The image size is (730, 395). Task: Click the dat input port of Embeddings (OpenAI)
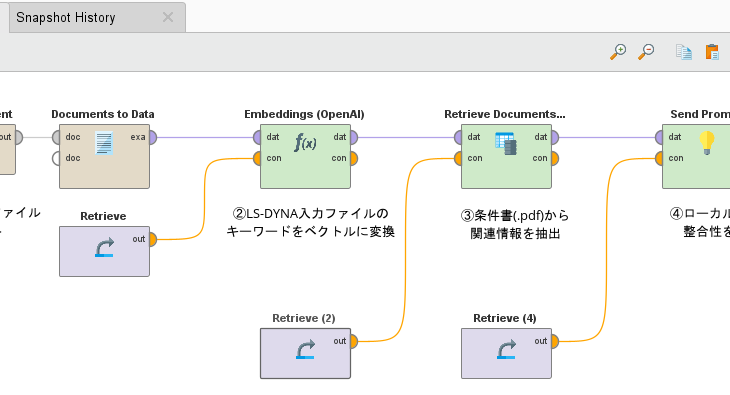point(257,137)
